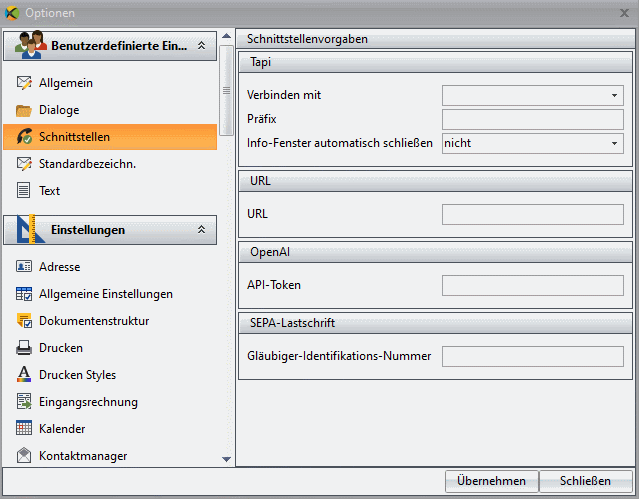Select the Adresse contact card icon
The width and height of the screenshot is (639, 499).
(x=24, y=267)
